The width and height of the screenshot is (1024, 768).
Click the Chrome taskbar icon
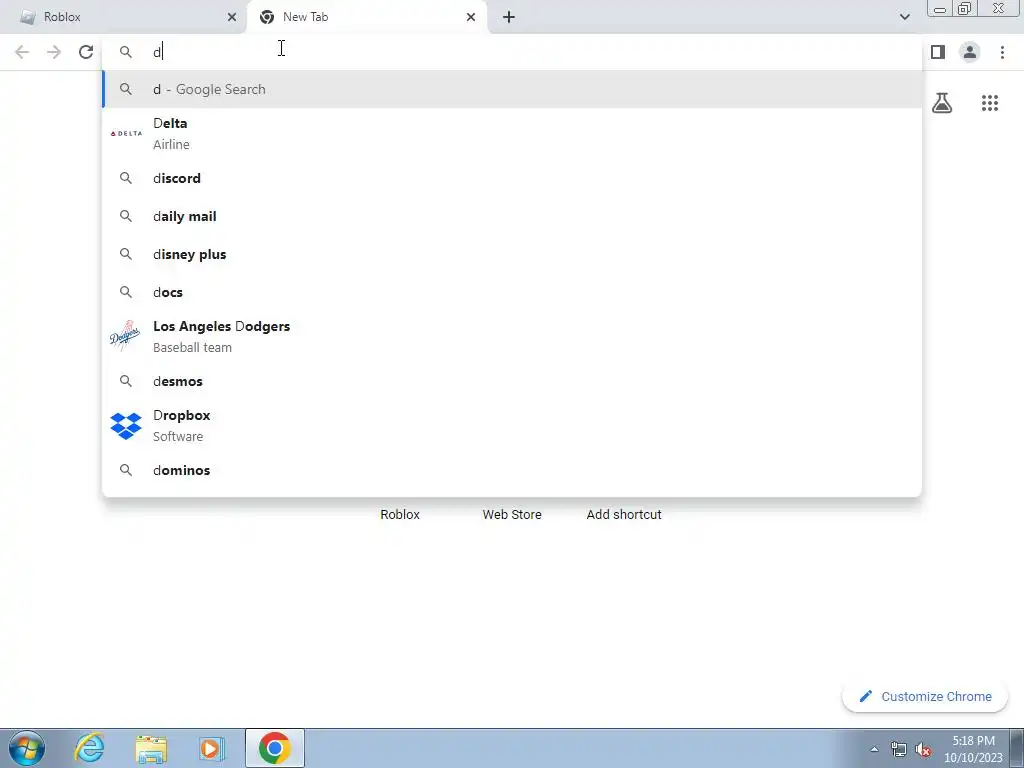(x=275, y=748)
